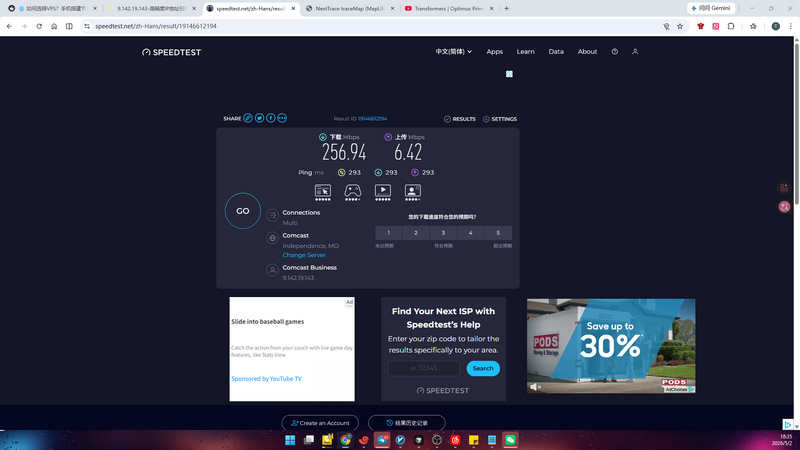Open OBS Studio from the taskbar
This screenshot has height=450, width=800.
[437, 440]
